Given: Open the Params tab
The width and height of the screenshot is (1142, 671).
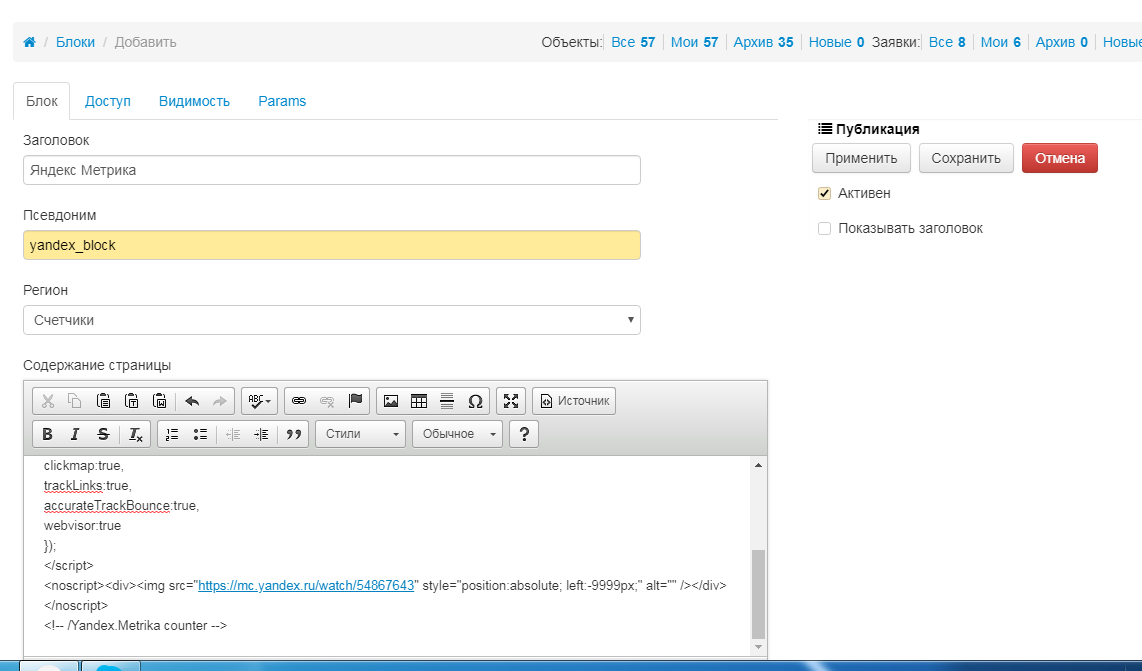Looking at the screenshot, I should point(282,101).
